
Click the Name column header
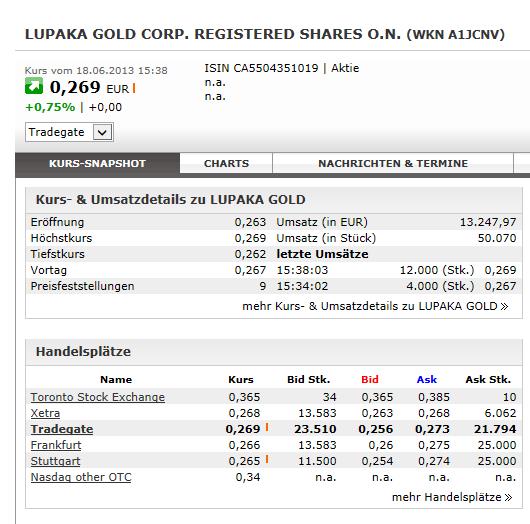point(116,380)
